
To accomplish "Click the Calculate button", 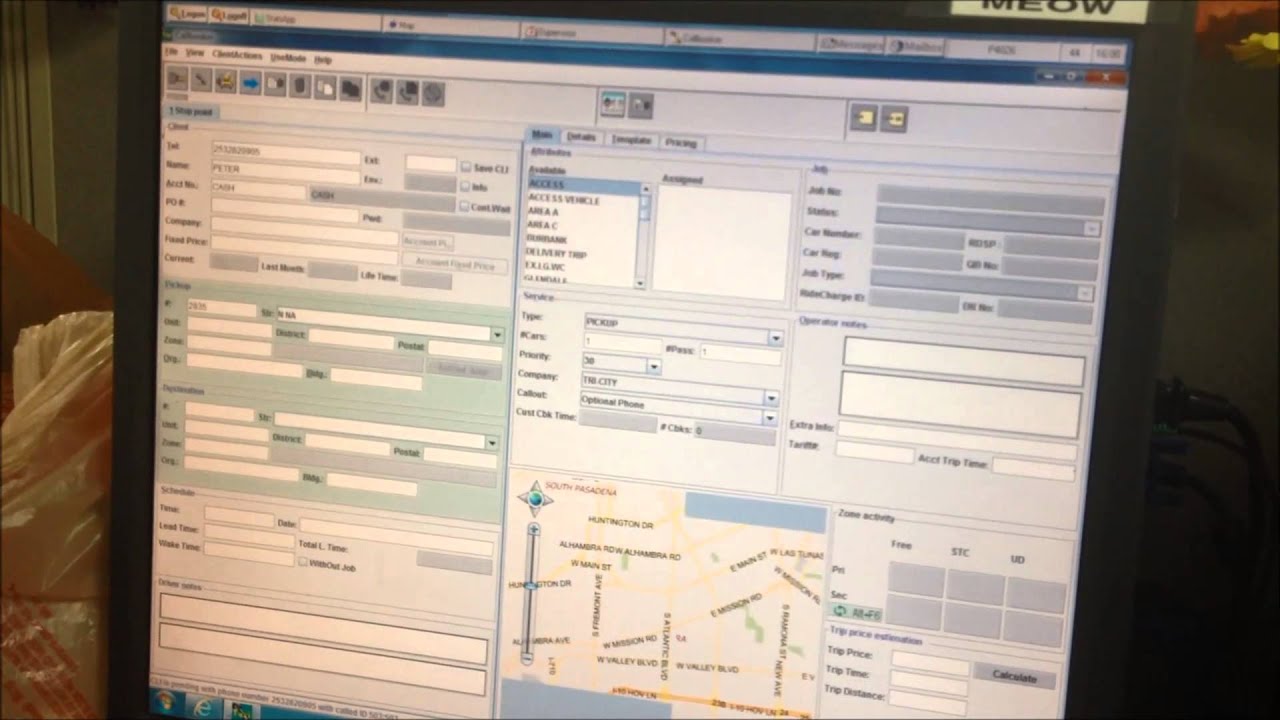I will point(1014,676).
